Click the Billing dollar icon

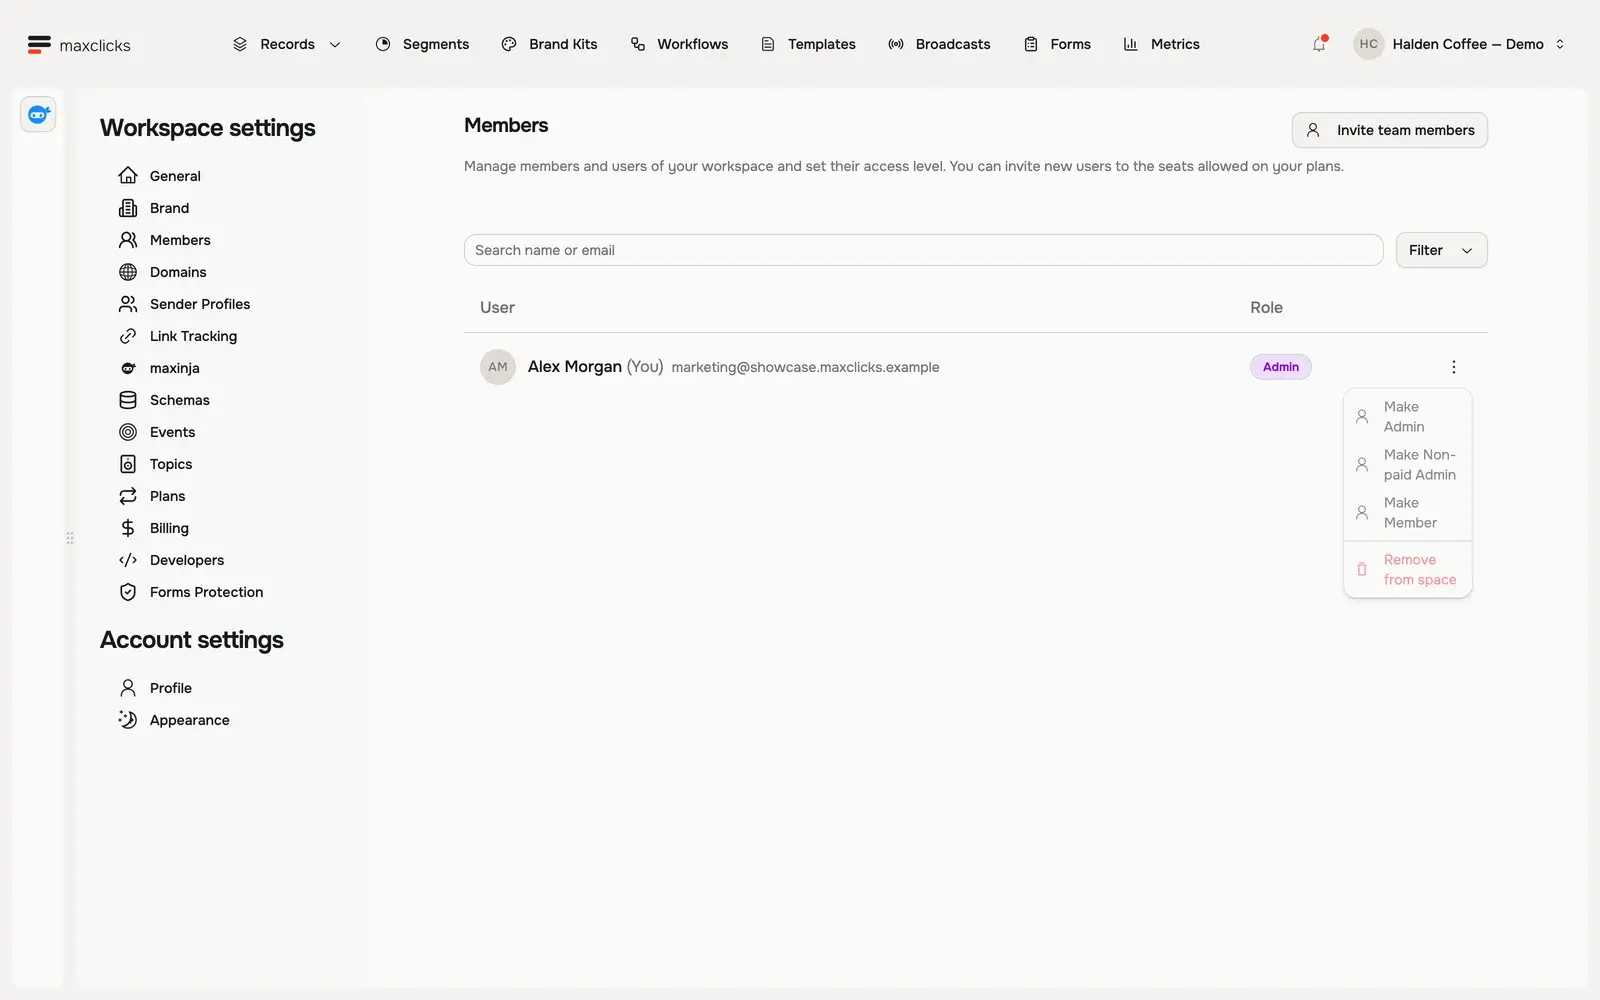(x=128, y=528)
